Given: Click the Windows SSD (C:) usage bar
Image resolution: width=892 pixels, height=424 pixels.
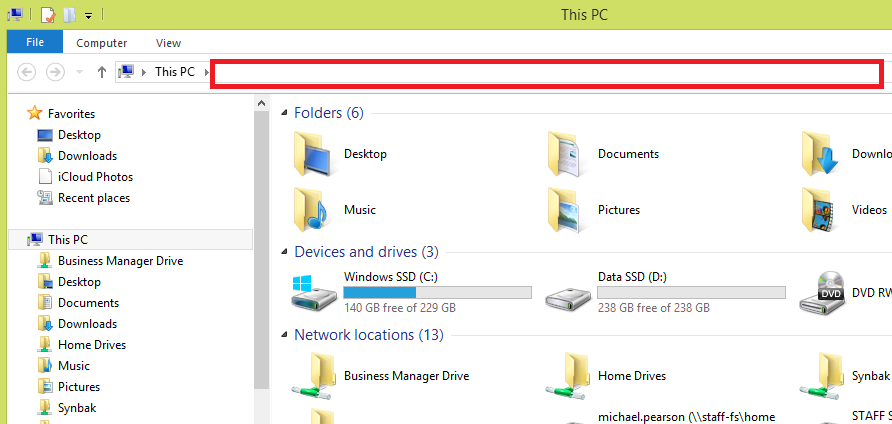Looking at the screenshot, I should [437, 293].
